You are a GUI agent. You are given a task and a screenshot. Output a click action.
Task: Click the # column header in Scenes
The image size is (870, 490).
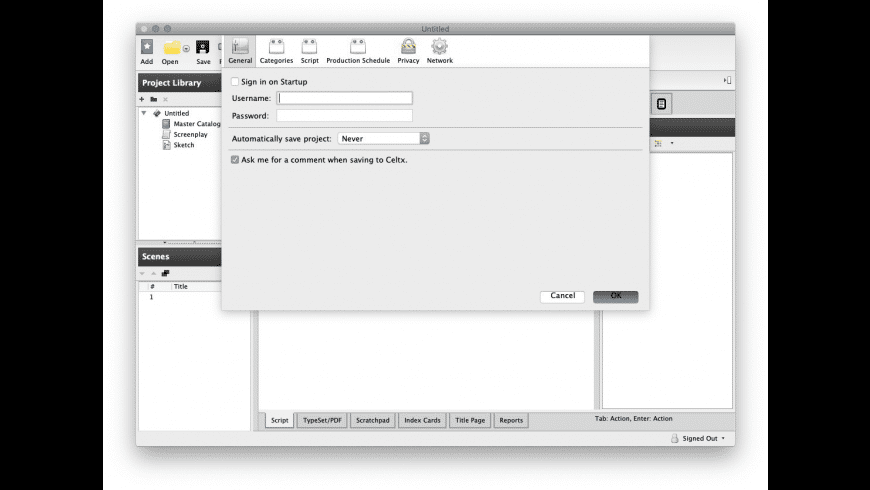click(x=152, y=286)
